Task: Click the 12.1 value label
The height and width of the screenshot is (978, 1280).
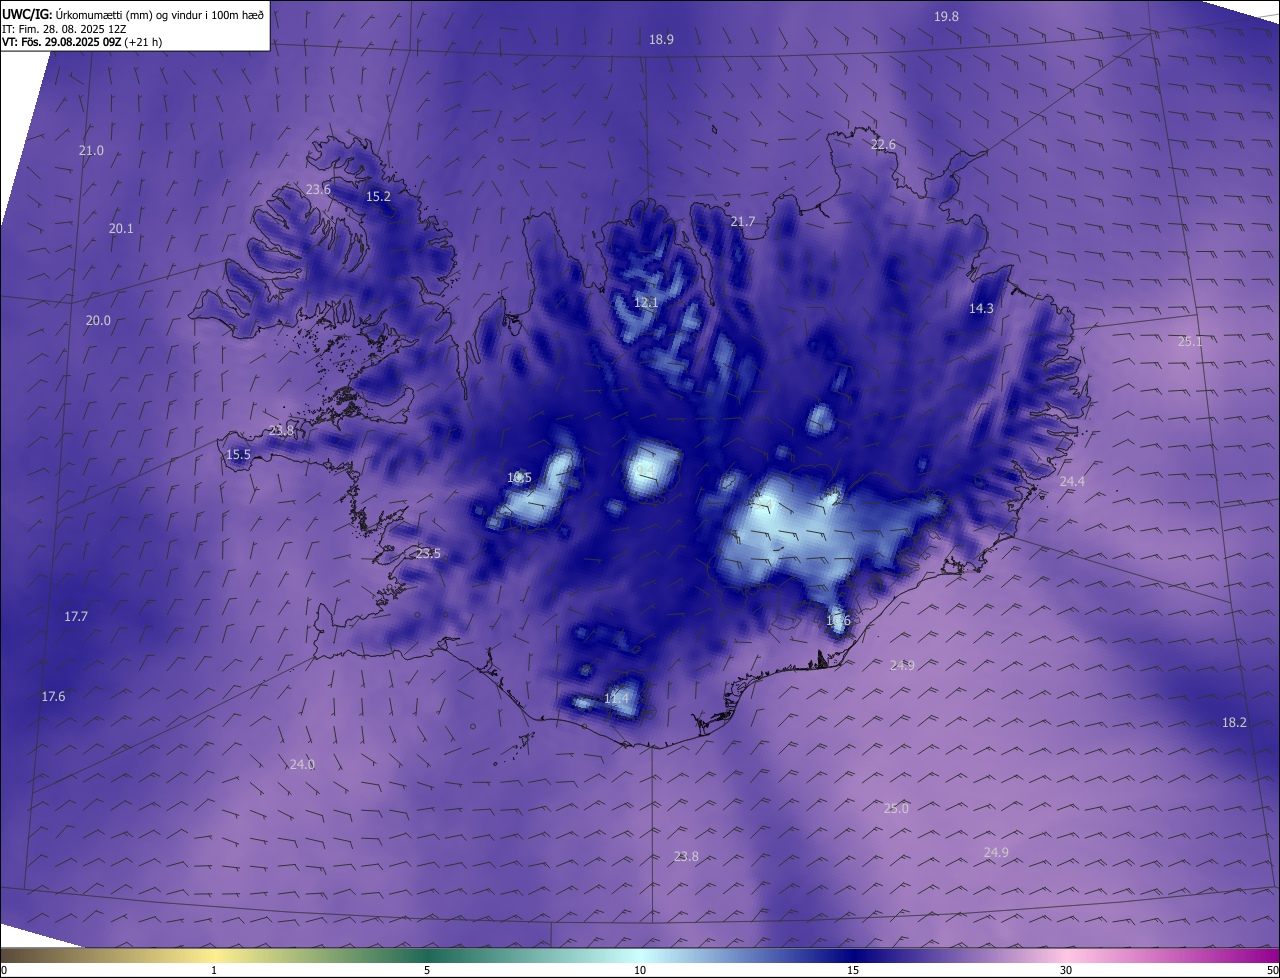Action: (x=646, y=303)
